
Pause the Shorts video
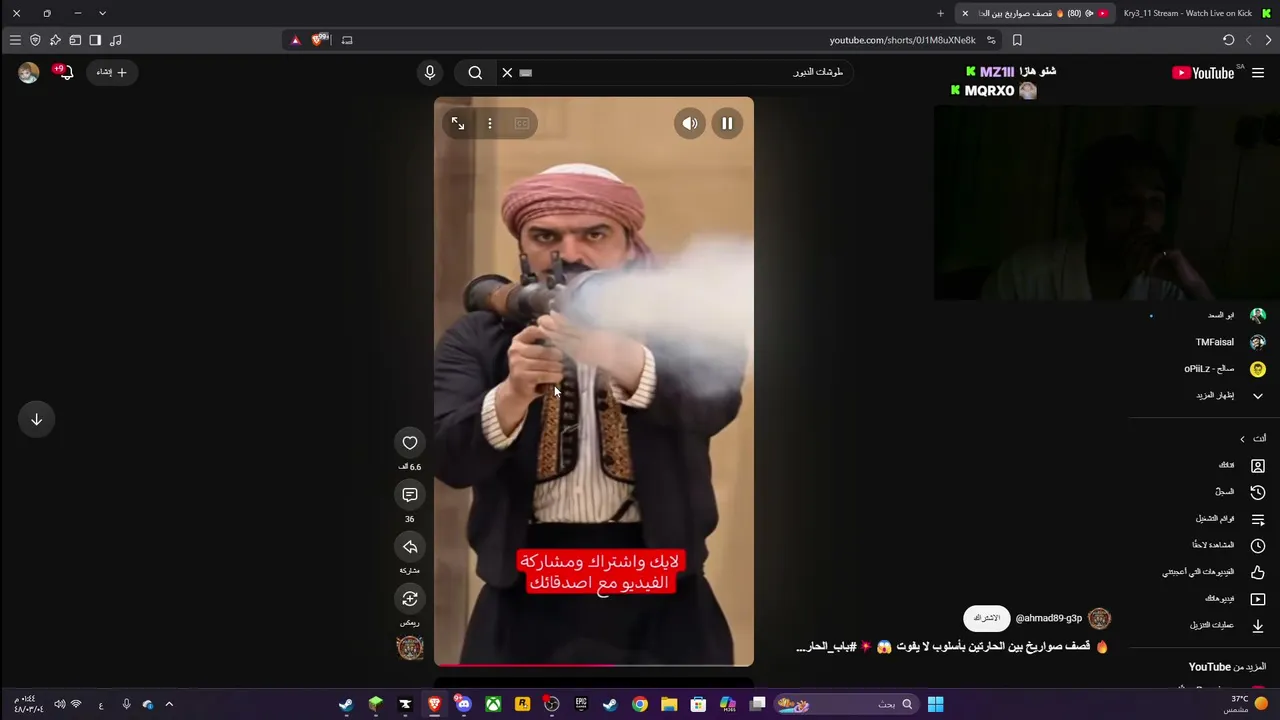727,123
